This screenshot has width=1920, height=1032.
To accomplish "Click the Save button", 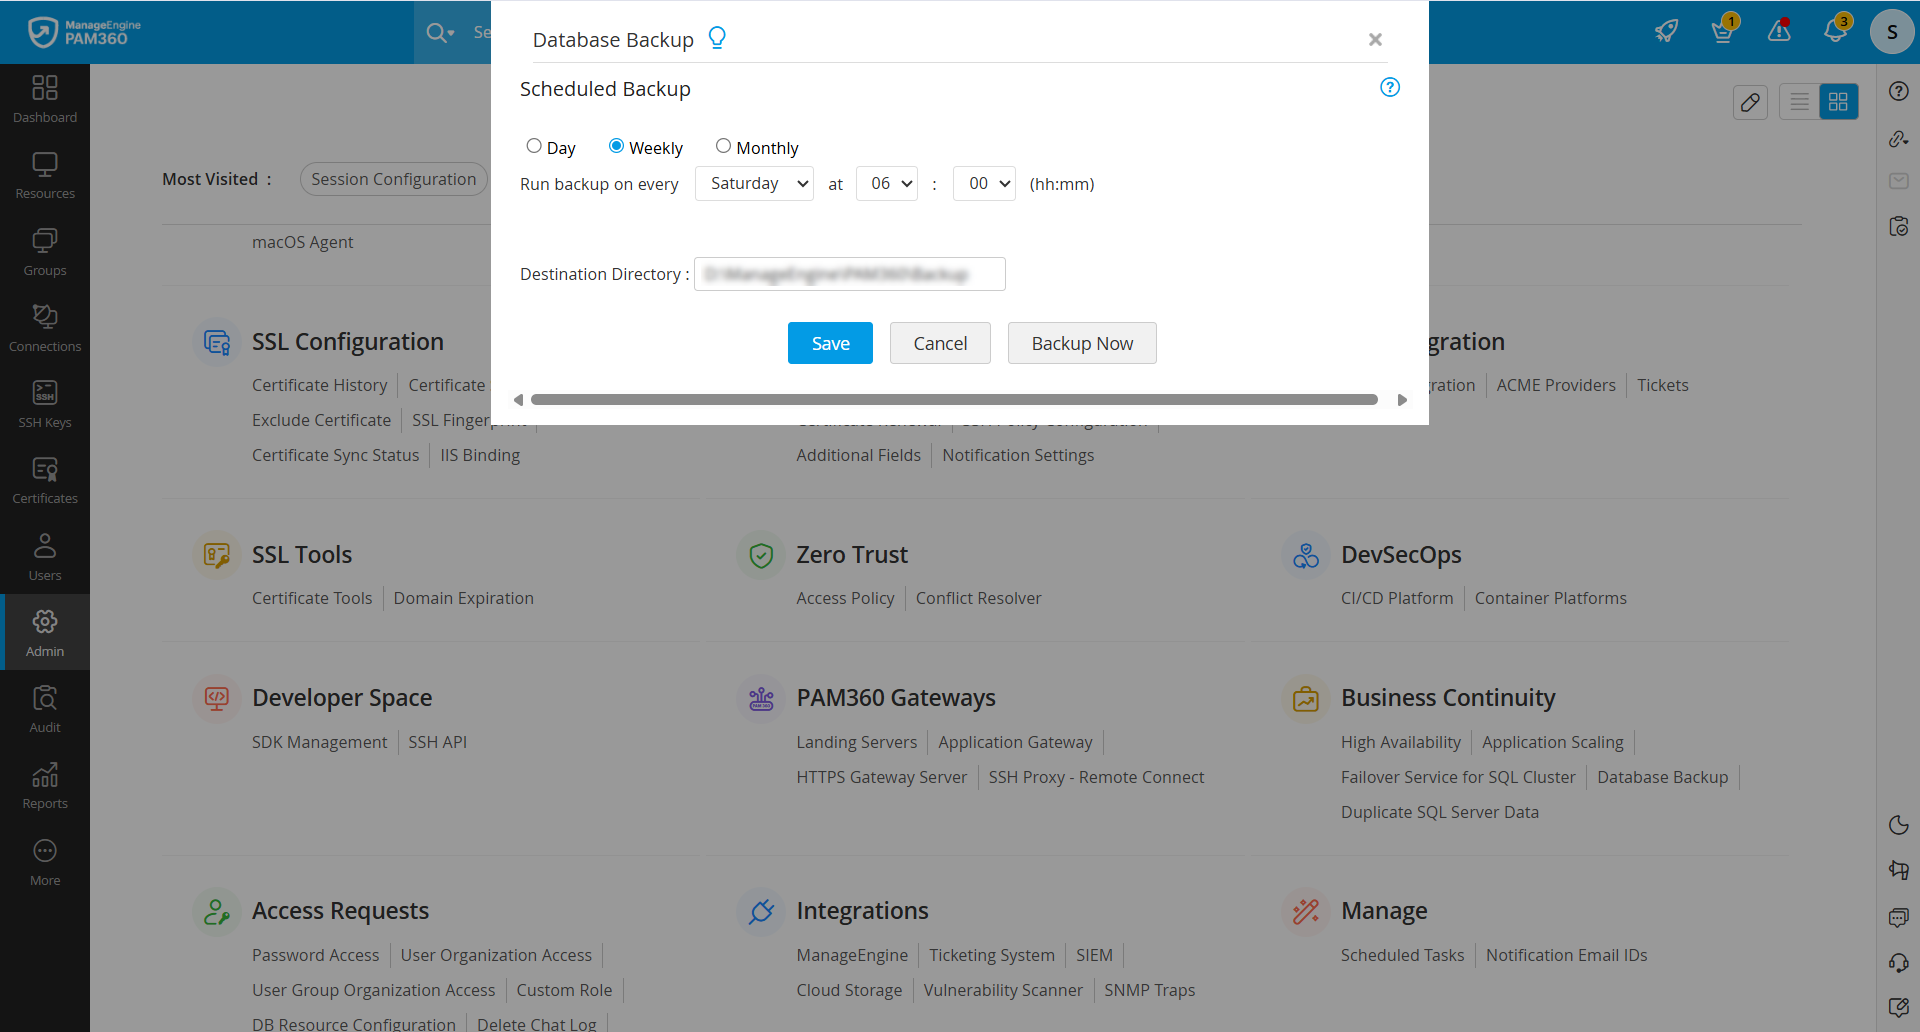I will click(830, 343).
